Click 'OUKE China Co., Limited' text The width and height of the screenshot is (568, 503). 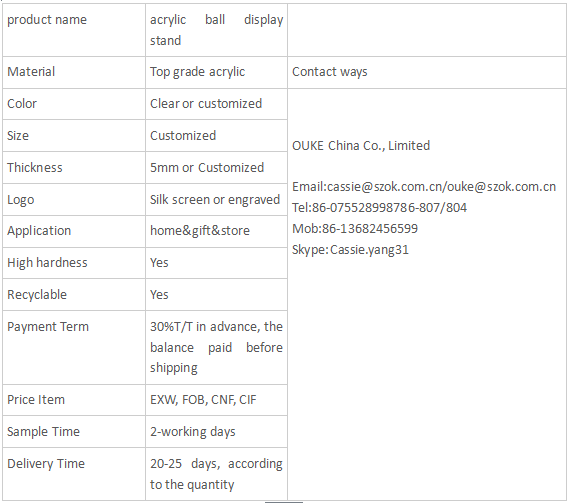point(361,146)
